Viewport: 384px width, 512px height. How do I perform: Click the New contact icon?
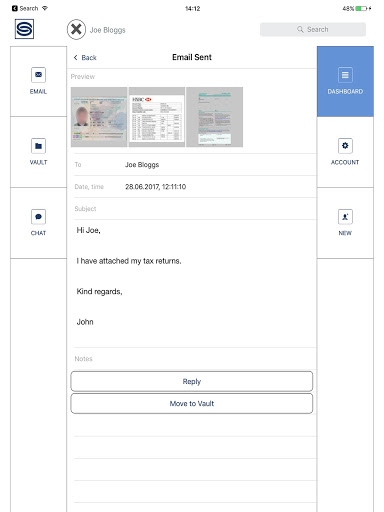pyautogui.click(x=345, y=217)
